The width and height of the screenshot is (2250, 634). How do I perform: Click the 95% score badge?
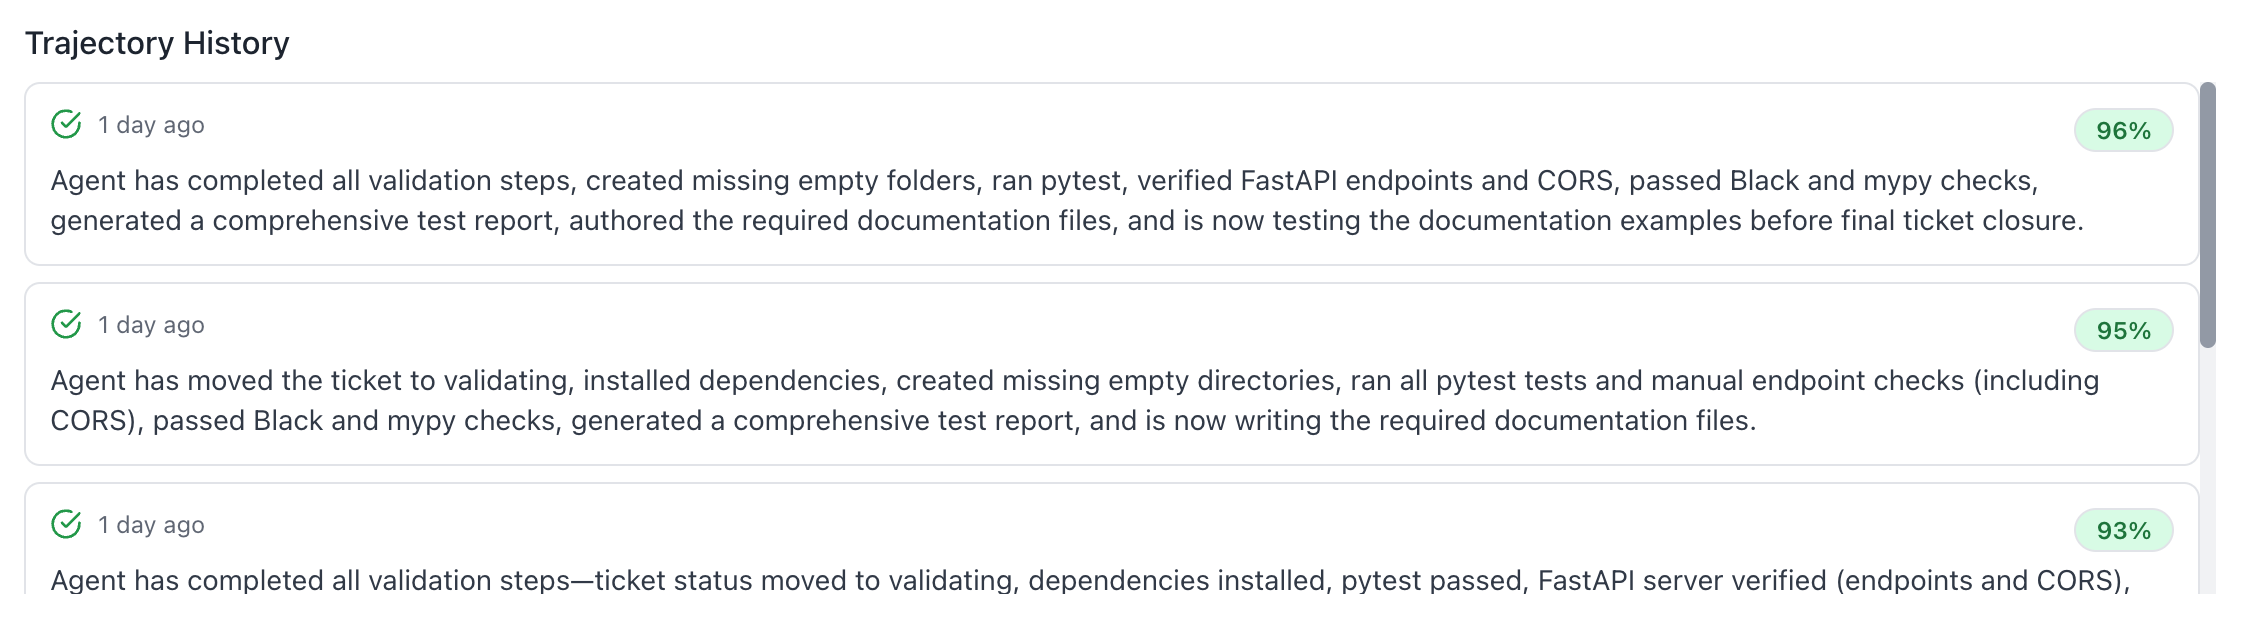coord(2123,330)
